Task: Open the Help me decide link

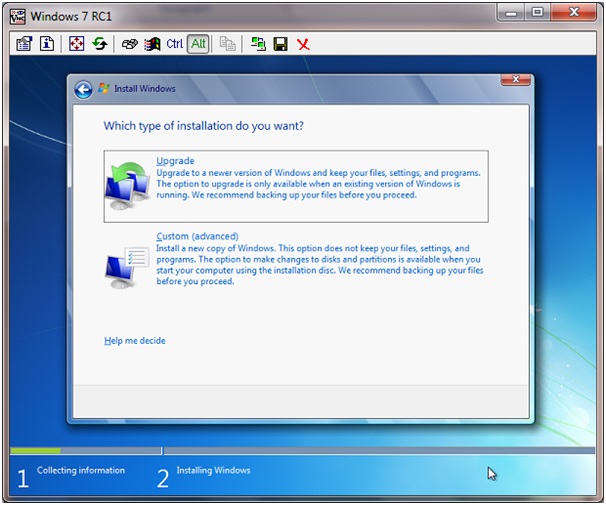Action: click(x=135, y=341)
